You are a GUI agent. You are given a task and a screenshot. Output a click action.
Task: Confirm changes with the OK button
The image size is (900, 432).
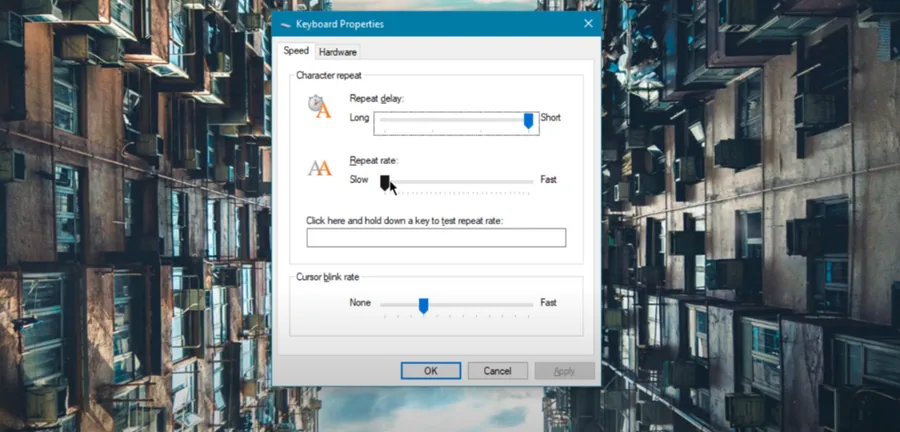tap(430, 371)
